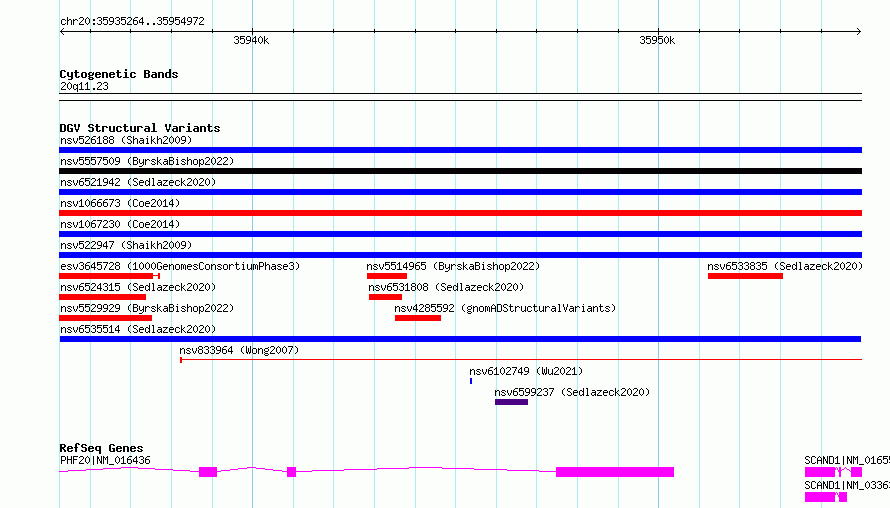Click the Cytogenetic Bands track title
Screen dimensions: 890x508
(119, 74)
